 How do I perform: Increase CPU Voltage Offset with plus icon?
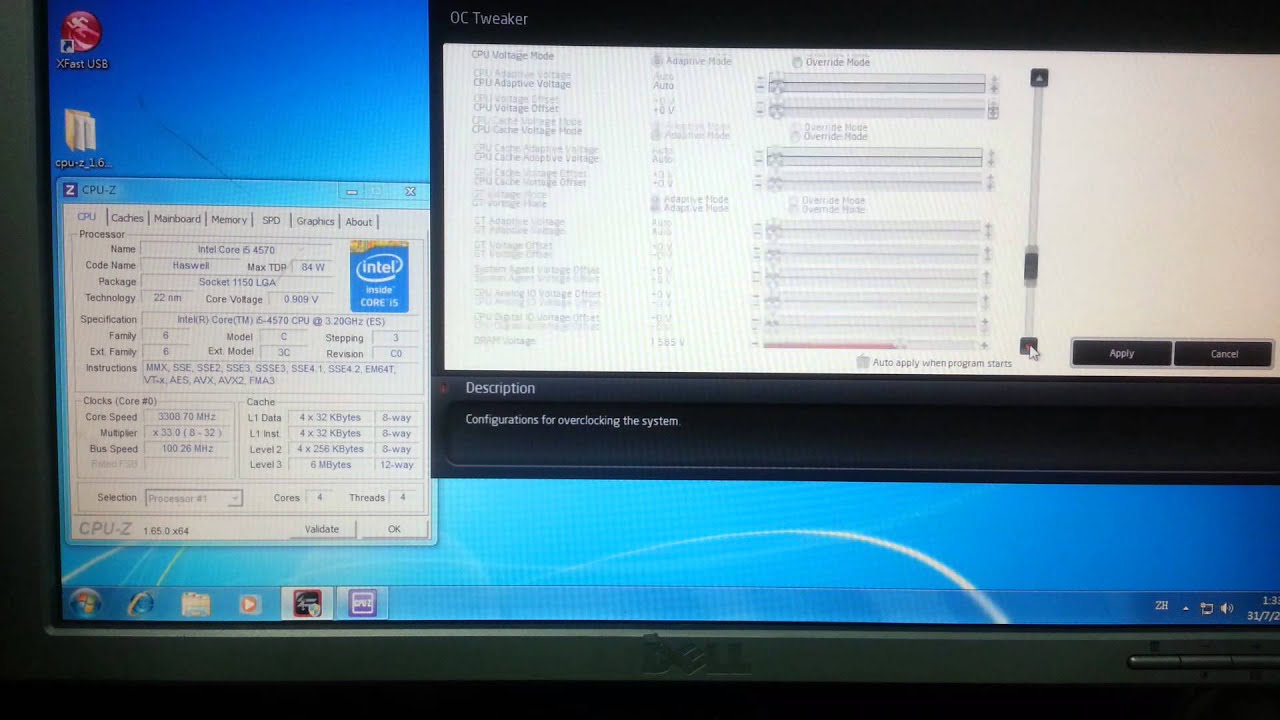993,110
